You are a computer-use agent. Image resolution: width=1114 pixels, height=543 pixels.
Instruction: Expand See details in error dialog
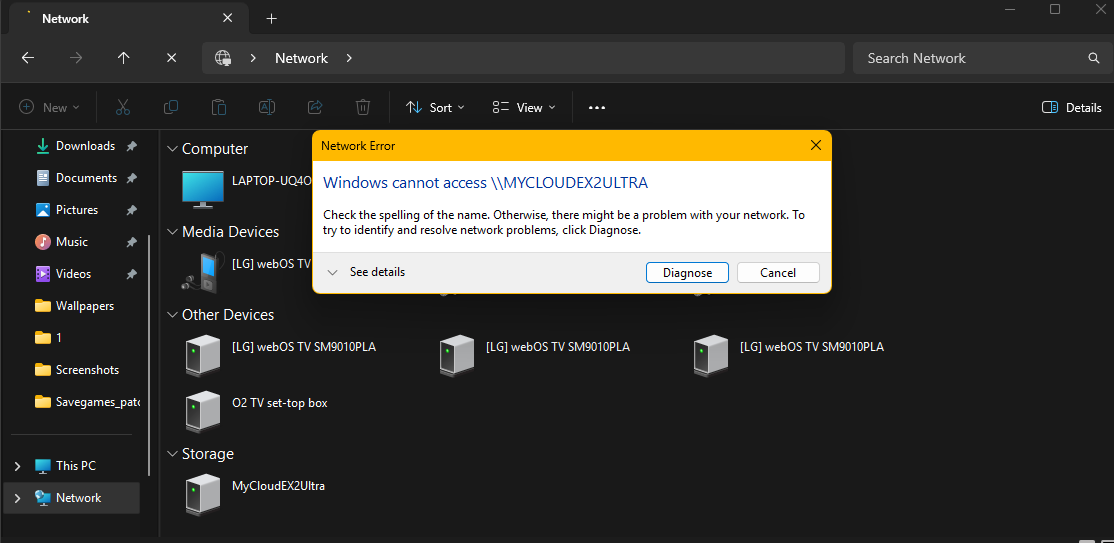point(366,272)
